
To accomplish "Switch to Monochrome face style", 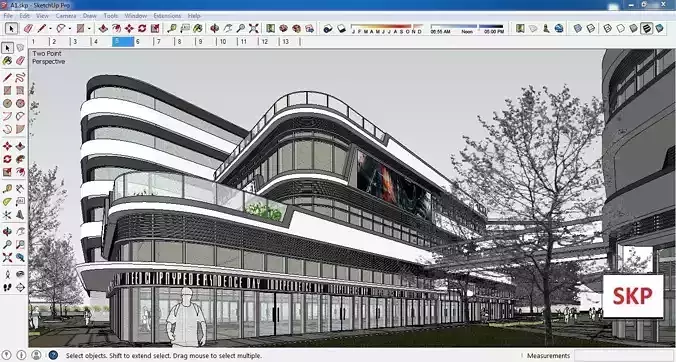I will click(659, 28).
